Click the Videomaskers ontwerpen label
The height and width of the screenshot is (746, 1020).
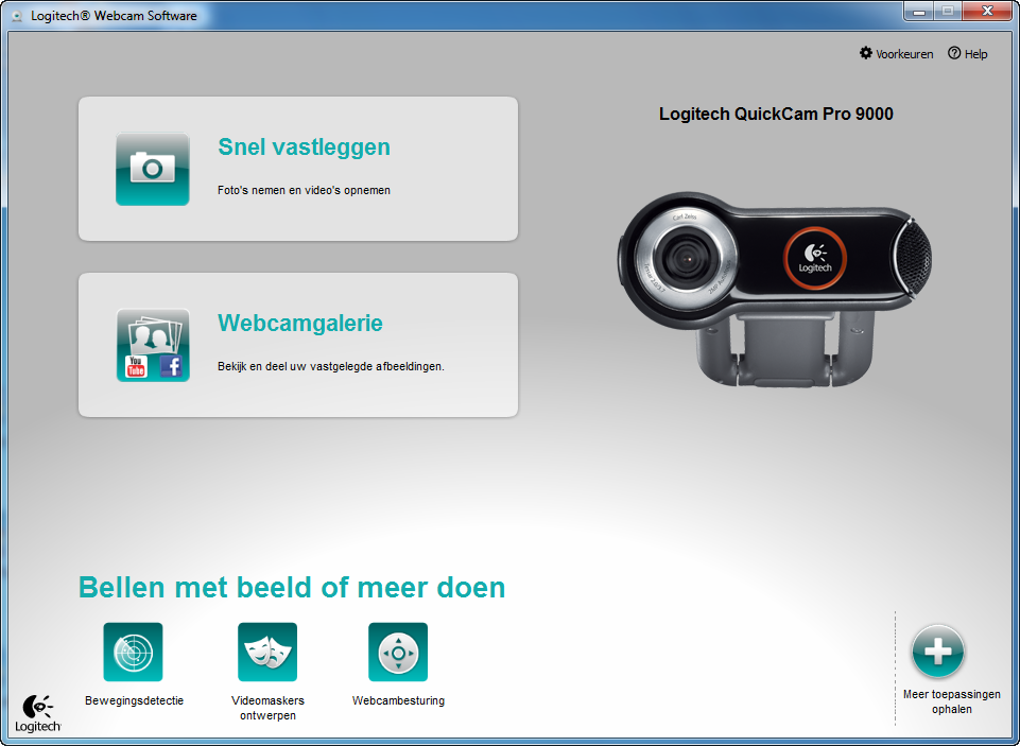click(267, 708)
